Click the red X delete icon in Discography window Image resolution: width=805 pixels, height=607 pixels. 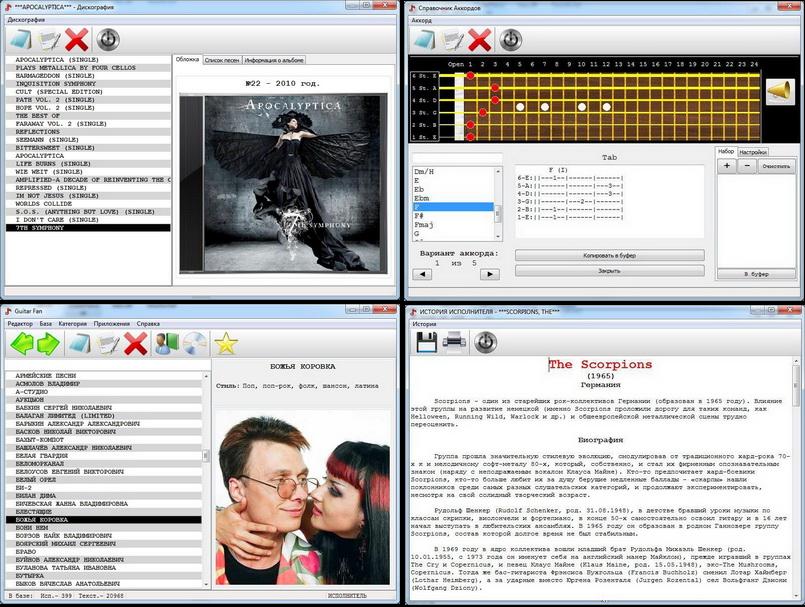77,40
